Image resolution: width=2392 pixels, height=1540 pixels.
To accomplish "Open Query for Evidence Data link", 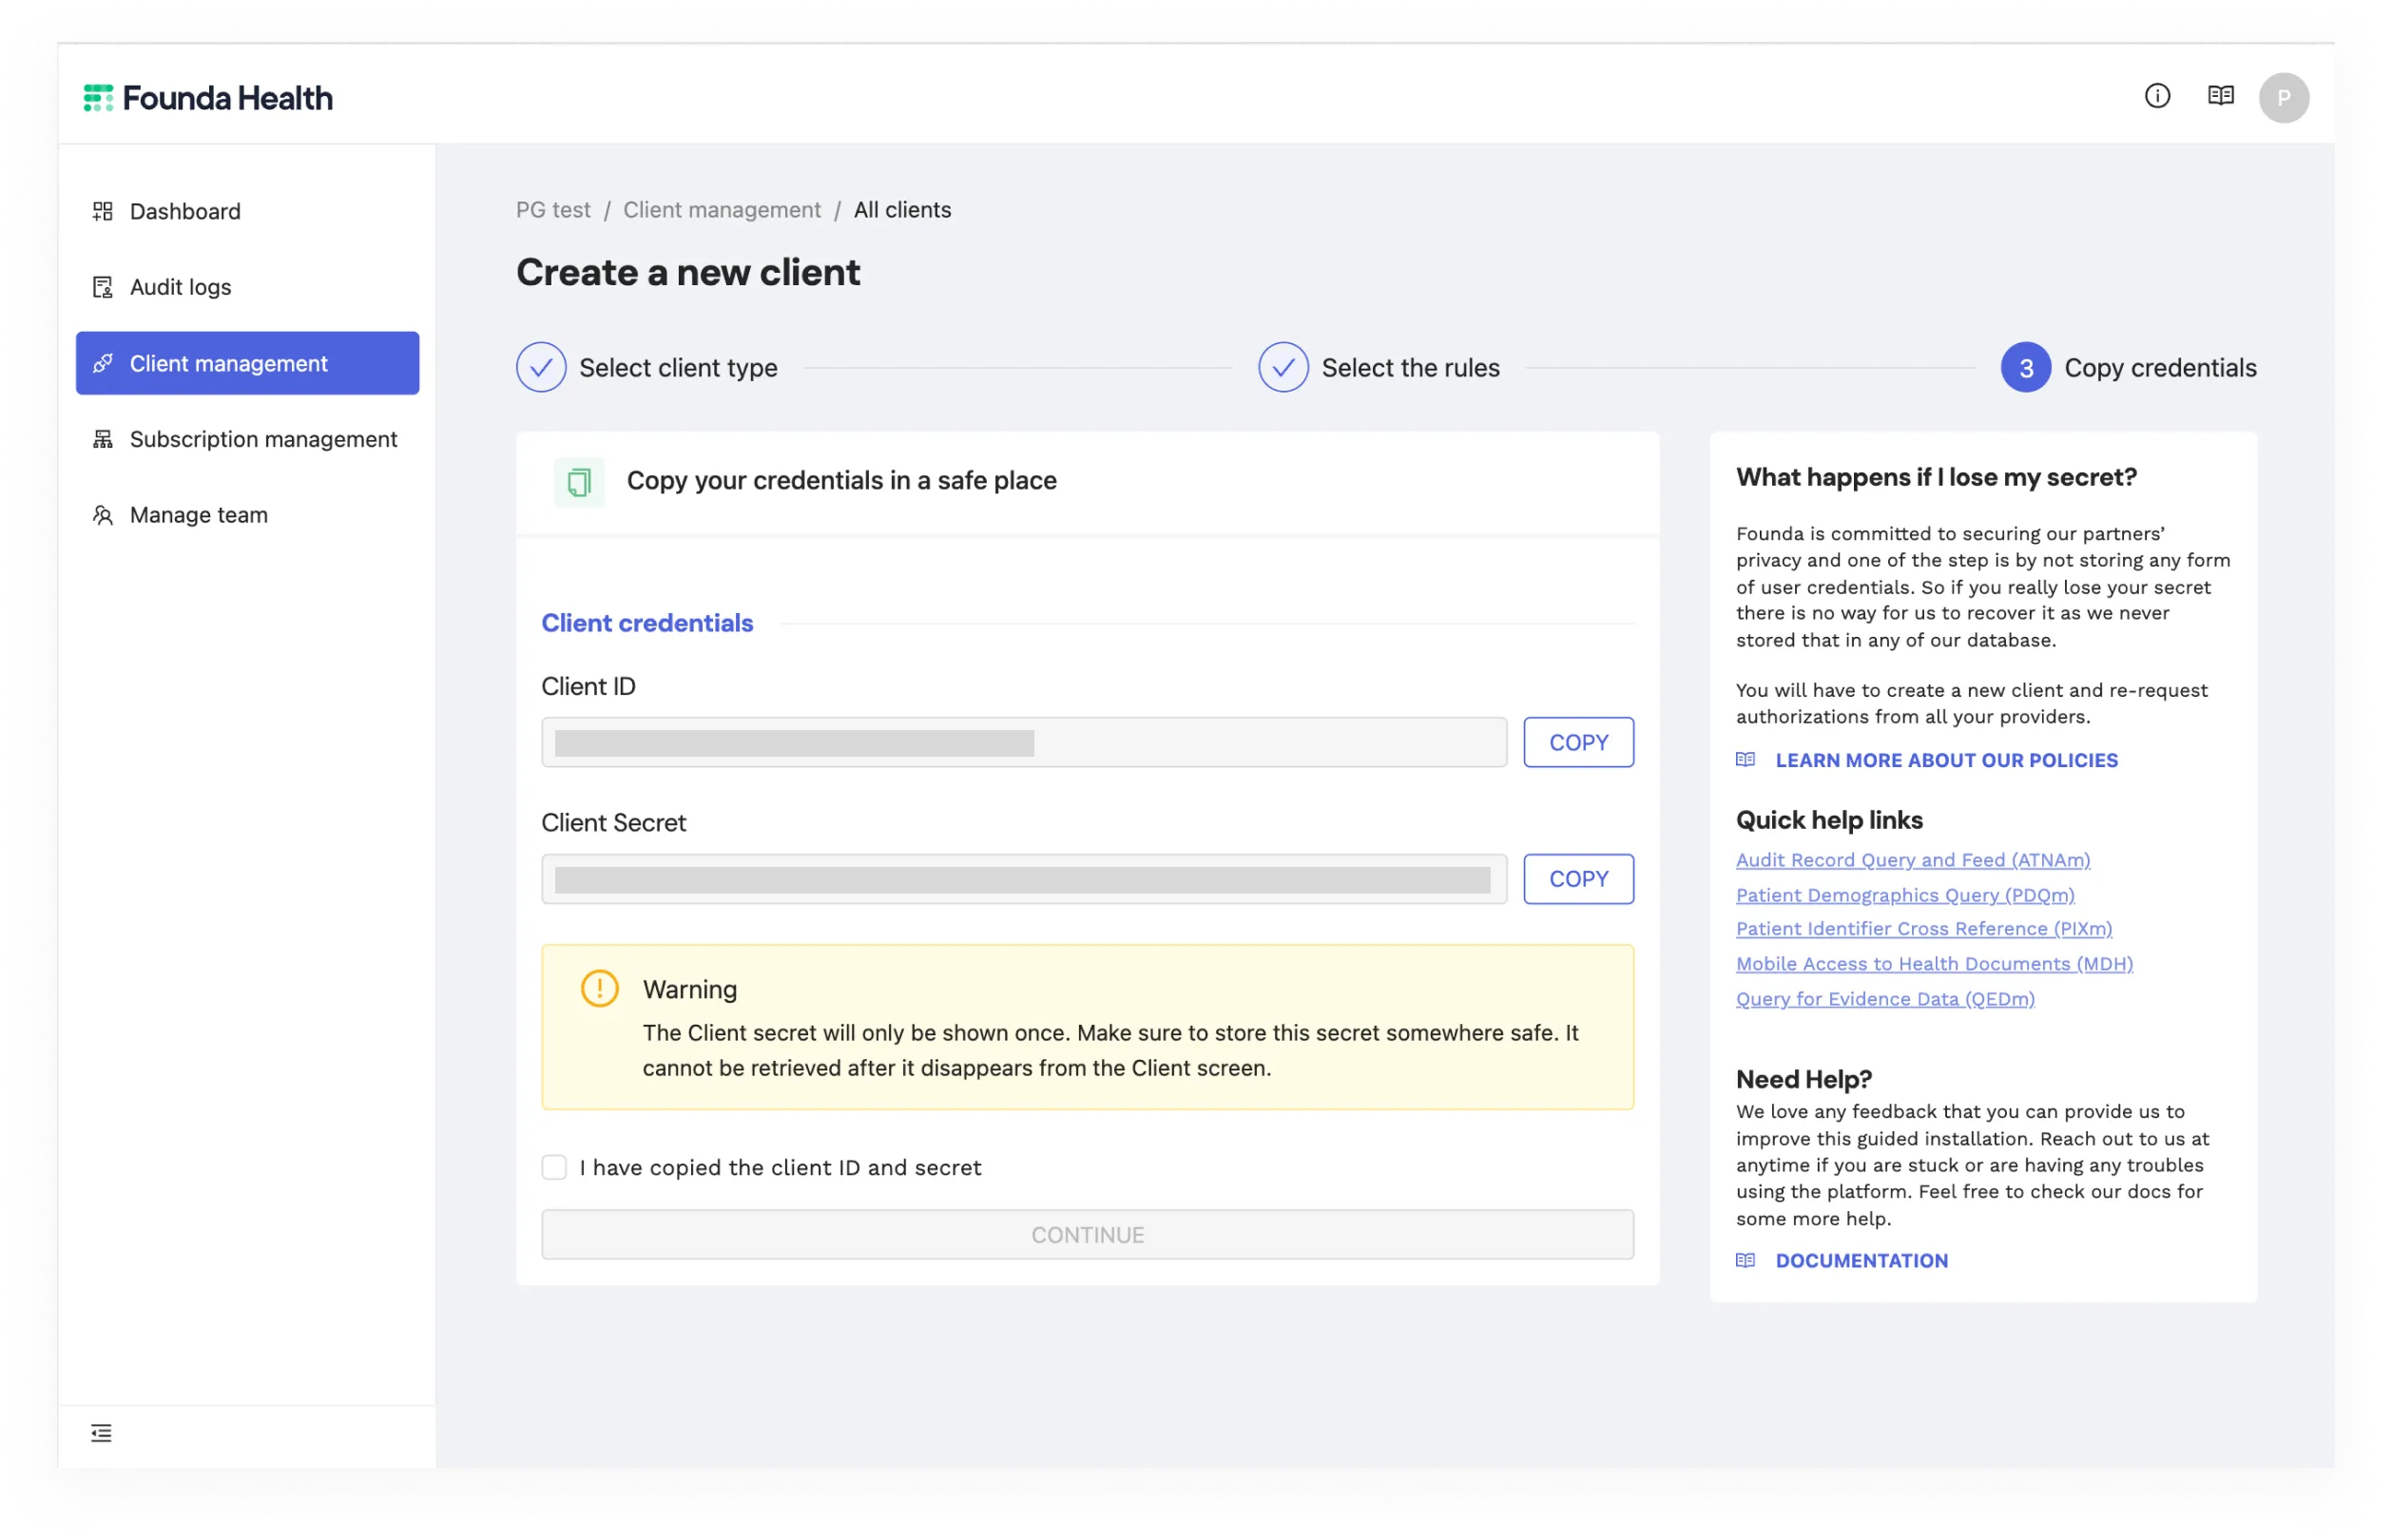I will [1884, 999].
